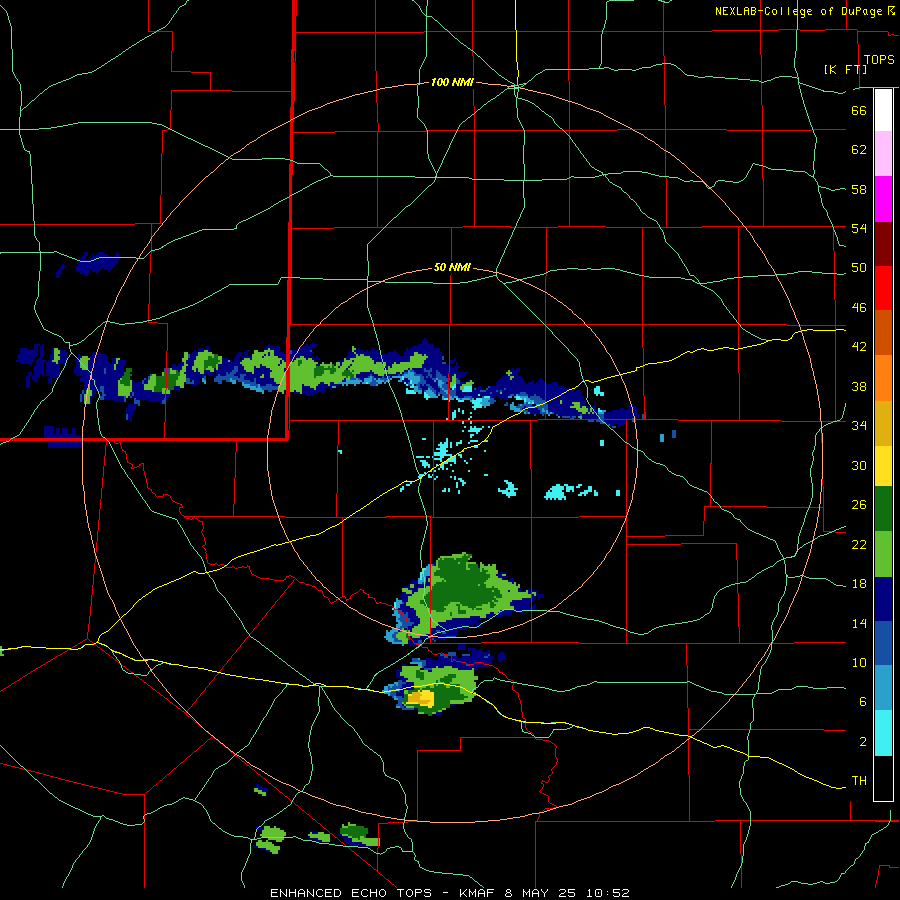Click the 54 legend value
The width and height of the screenshot is (900, 900).
[x=859, y=228]
